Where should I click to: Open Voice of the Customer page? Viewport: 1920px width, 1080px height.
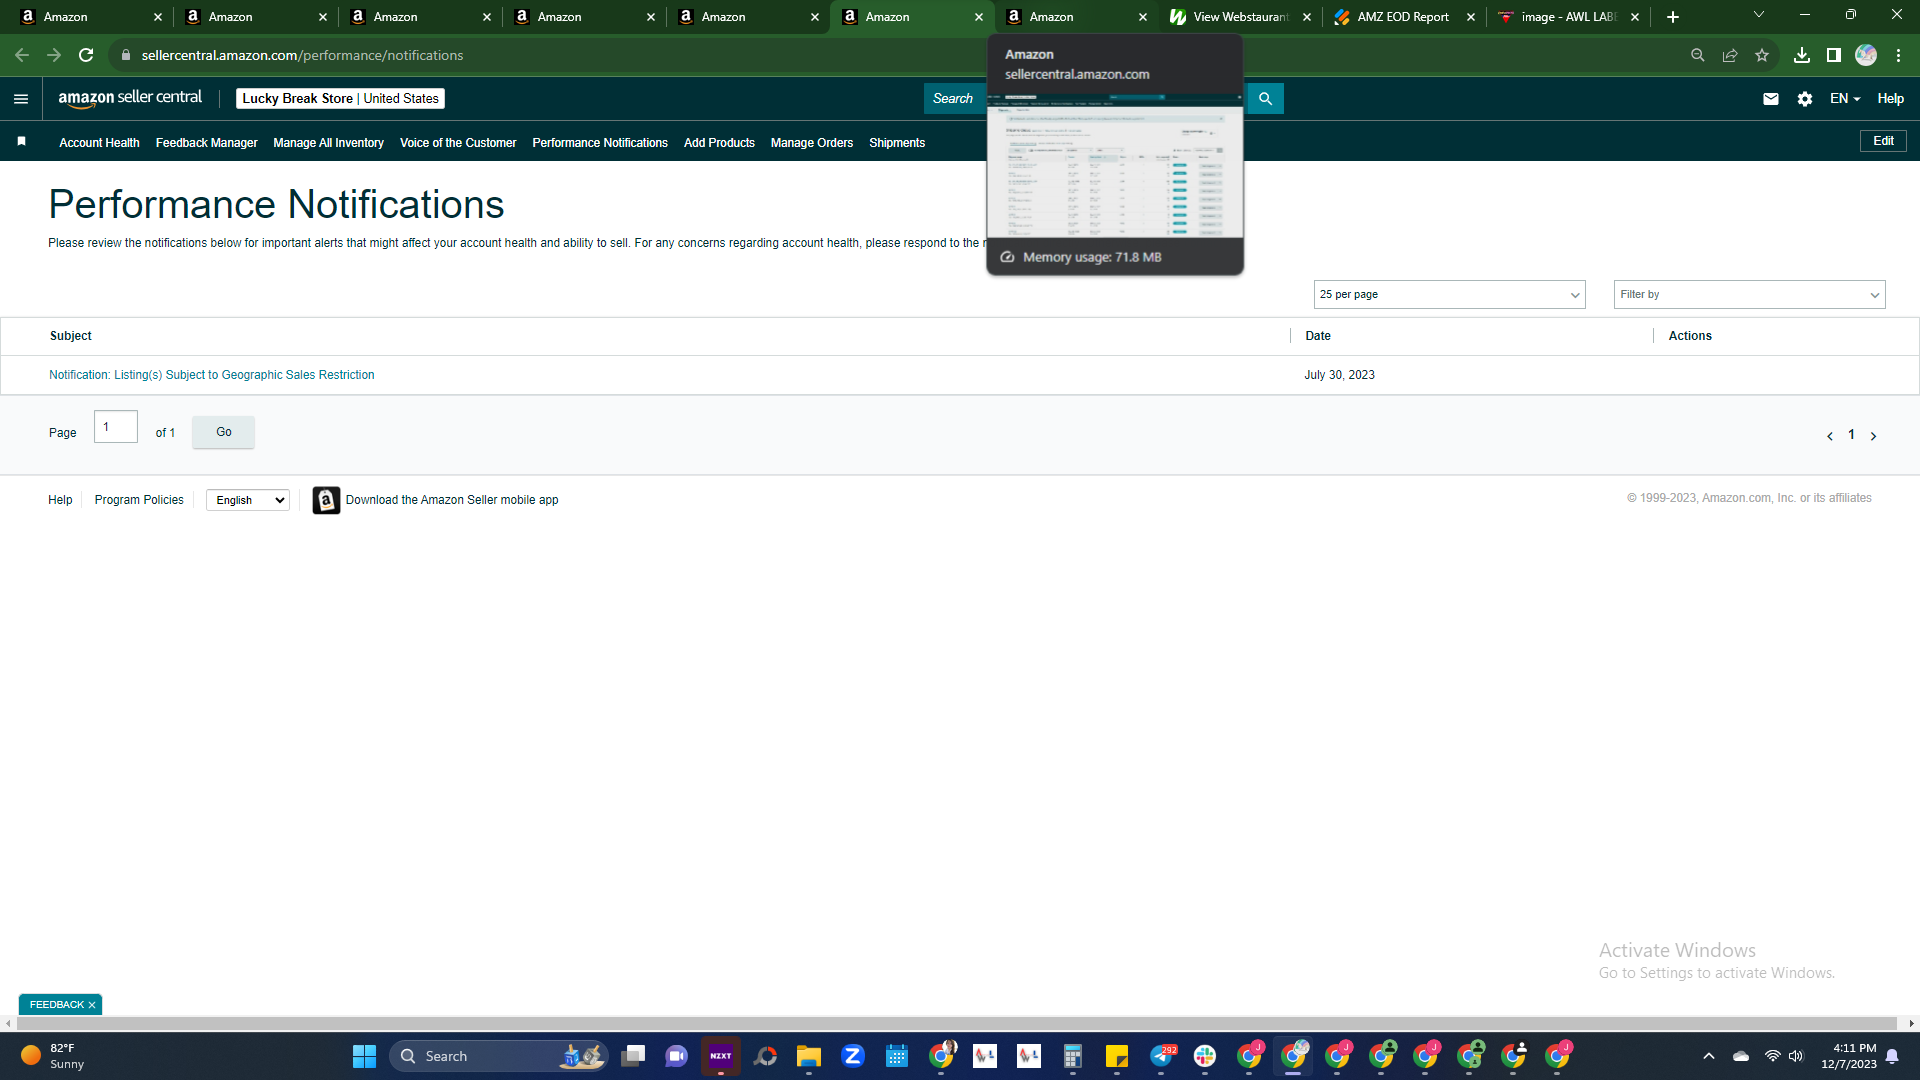(x=458, y=143)
